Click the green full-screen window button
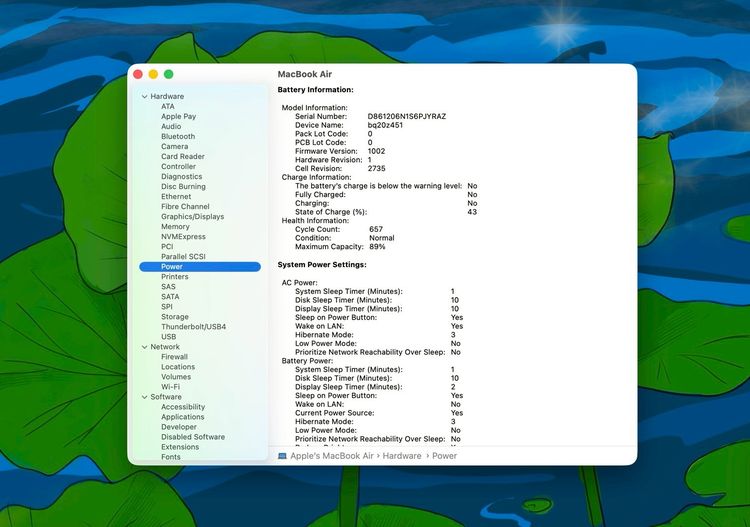This screenshot has width=750, height=527. 169,74
